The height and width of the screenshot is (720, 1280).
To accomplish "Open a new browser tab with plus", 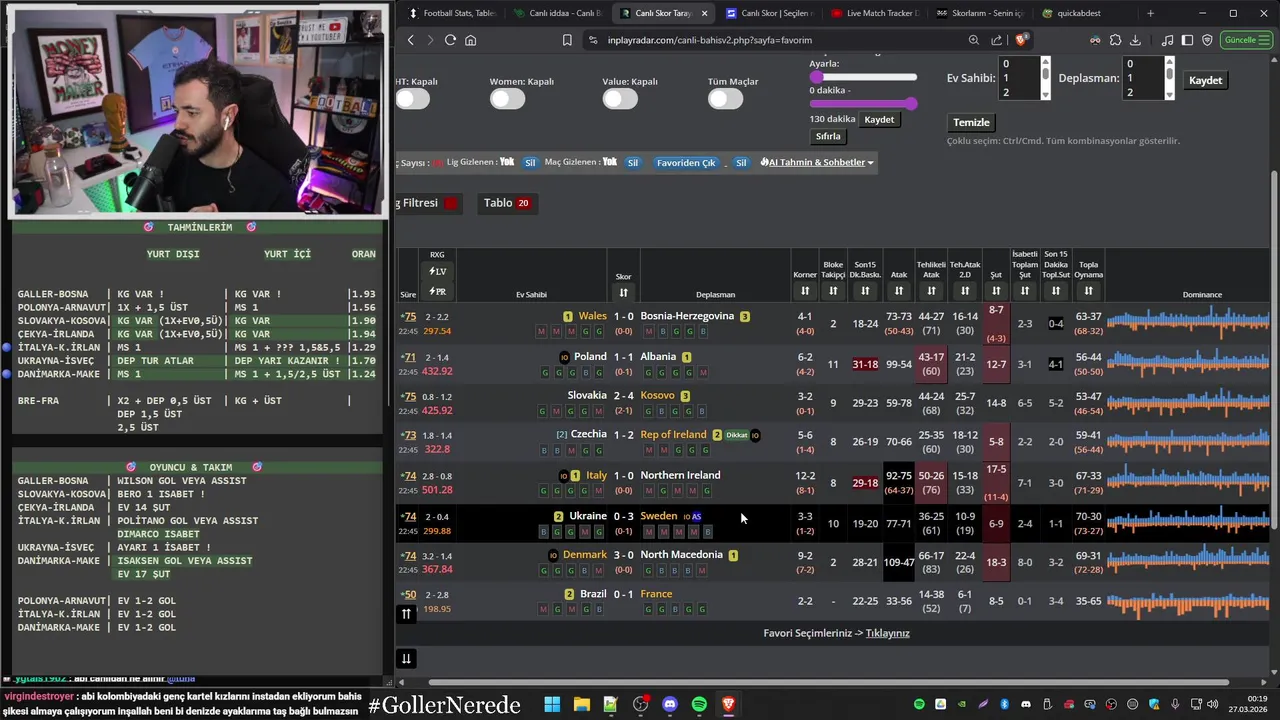I will tap(1150, 13).
